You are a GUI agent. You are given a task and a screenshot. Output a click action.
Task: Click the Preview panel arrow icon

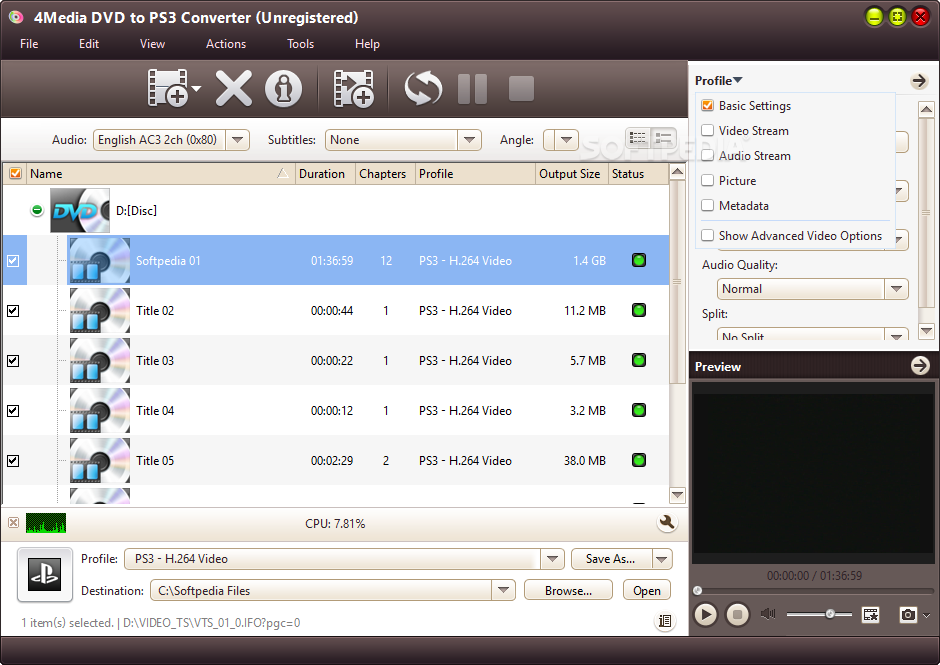(920, 365)
